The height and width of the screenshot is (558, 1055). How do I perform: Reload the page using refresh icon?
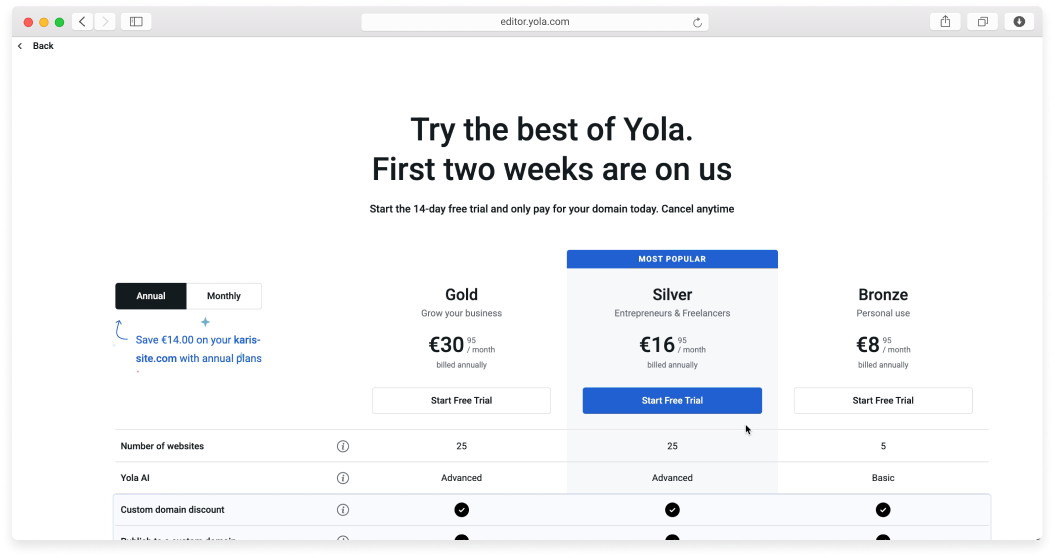pyautogui.click(x=697, y=22)
